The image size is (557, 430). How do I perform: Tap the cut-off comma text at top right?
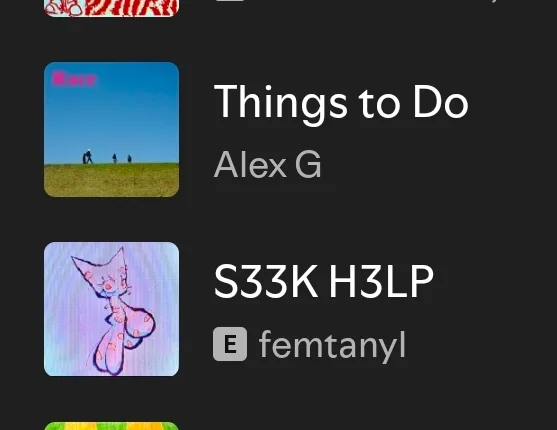pyautogui.click(x=495, y=1)
